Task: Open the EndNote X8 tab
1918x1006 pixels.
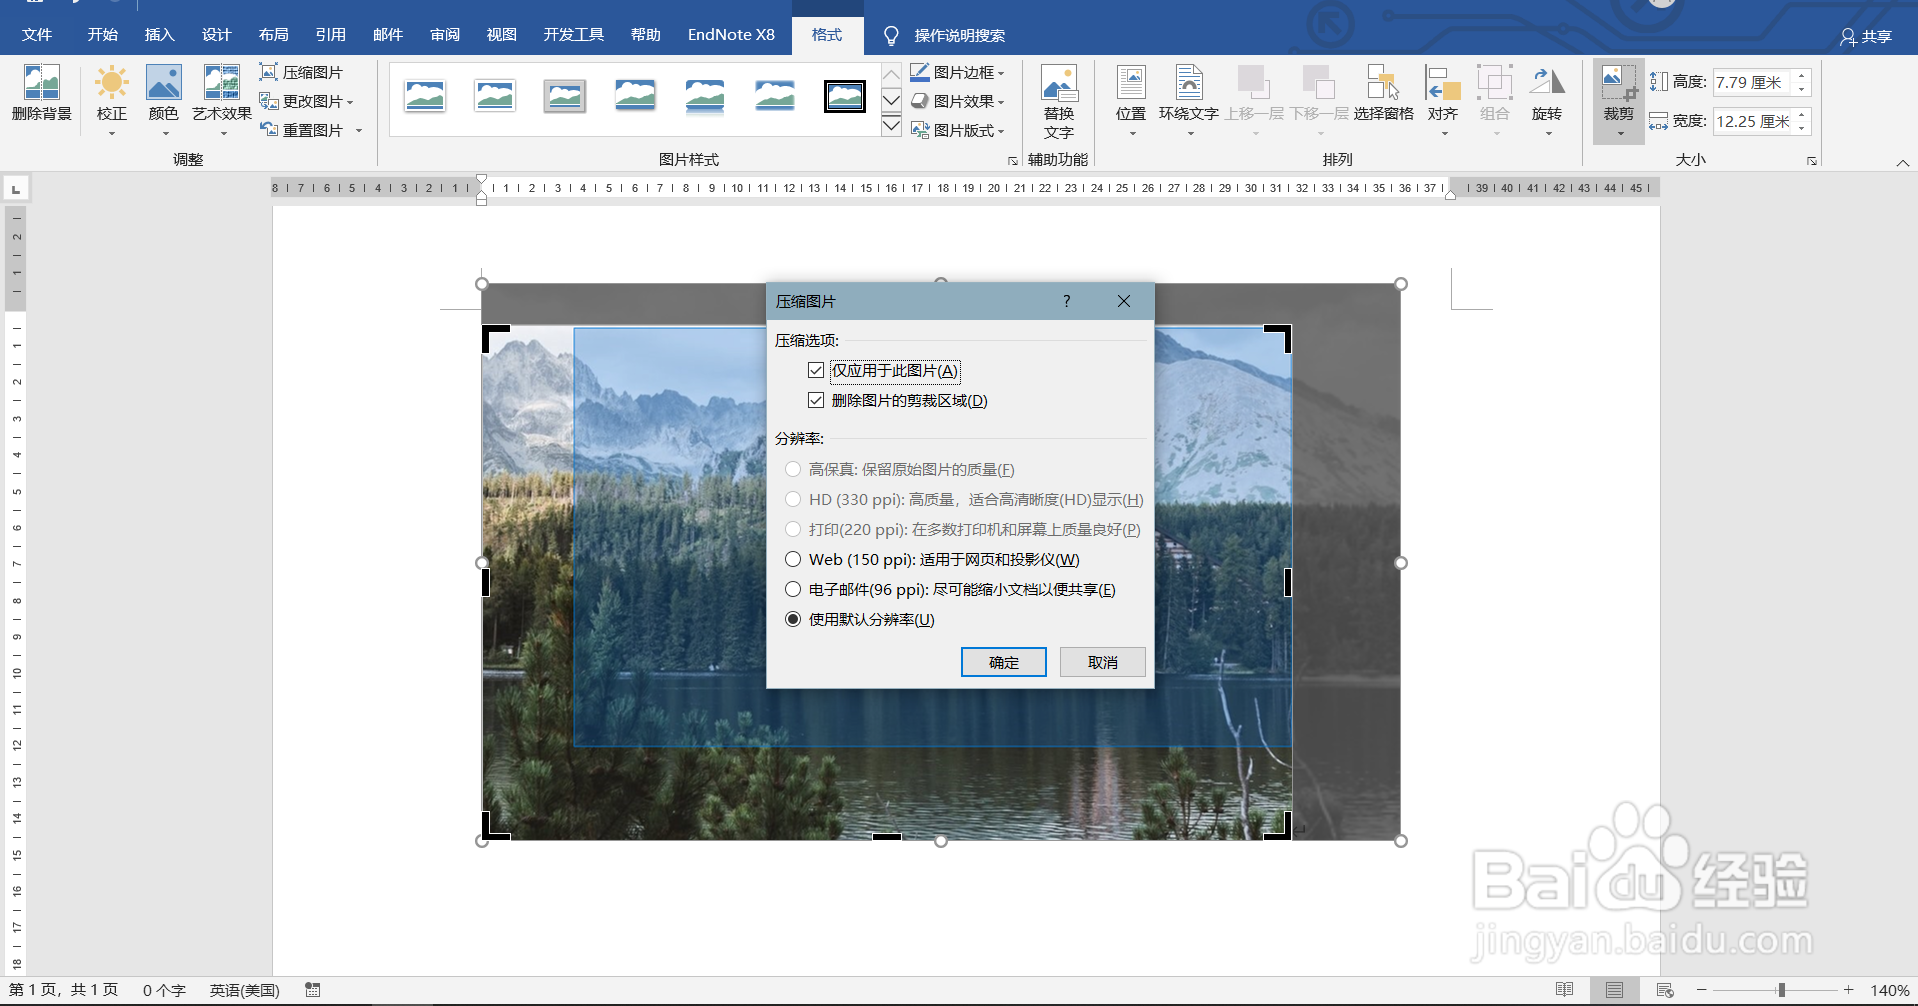Action: click(730, 33)
